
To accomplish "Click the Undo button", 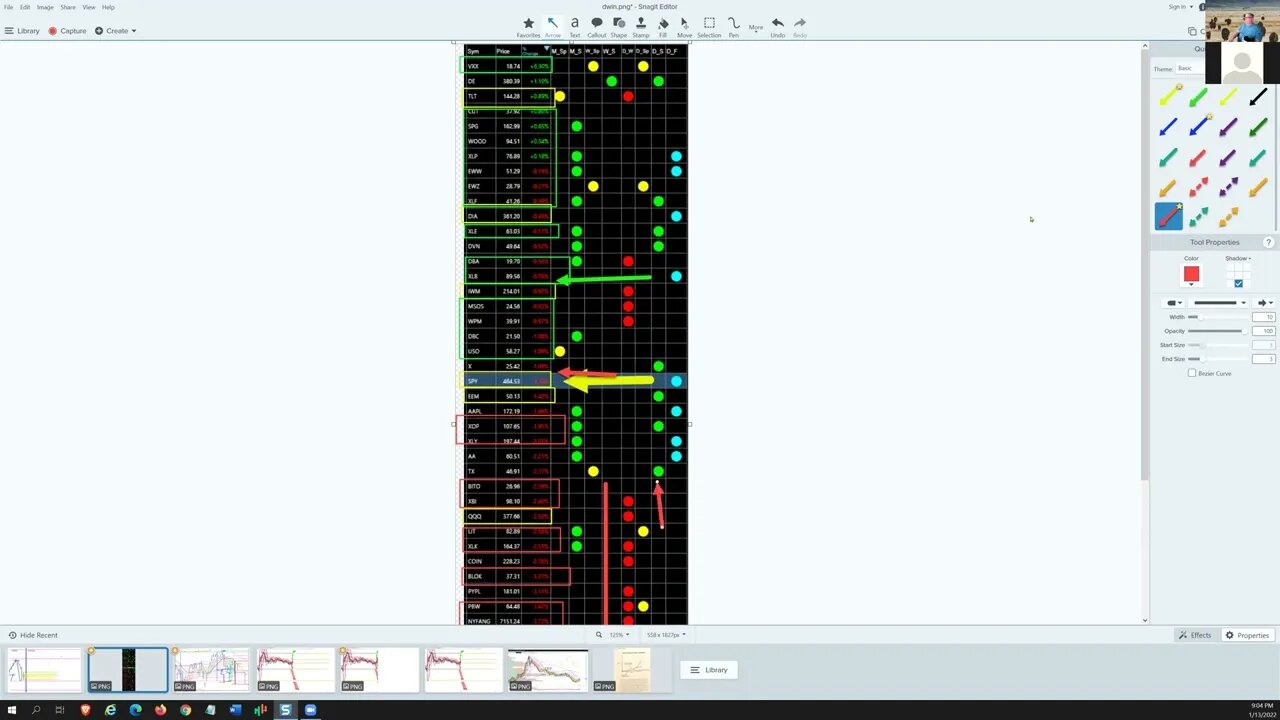I will coord(777,27).
